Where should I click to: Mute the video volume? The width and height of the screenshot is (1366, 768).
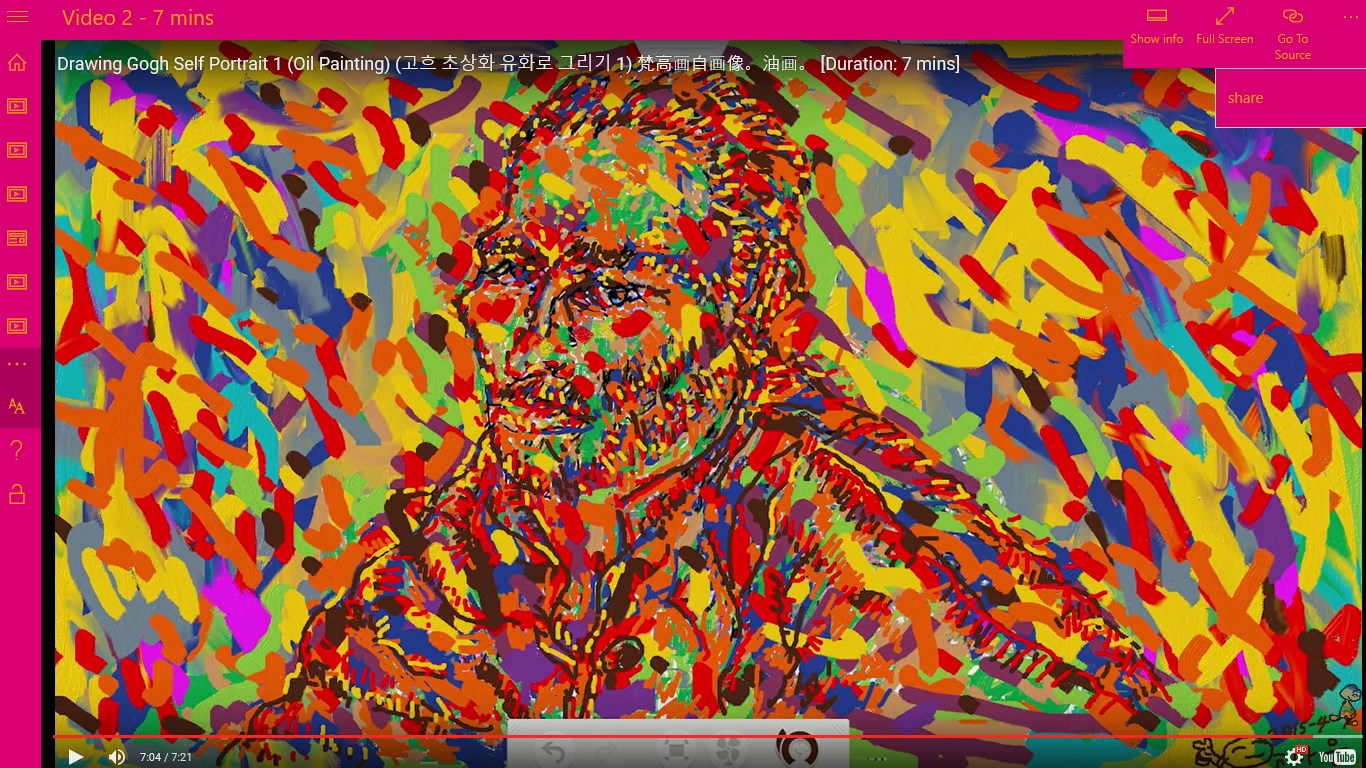117,757
